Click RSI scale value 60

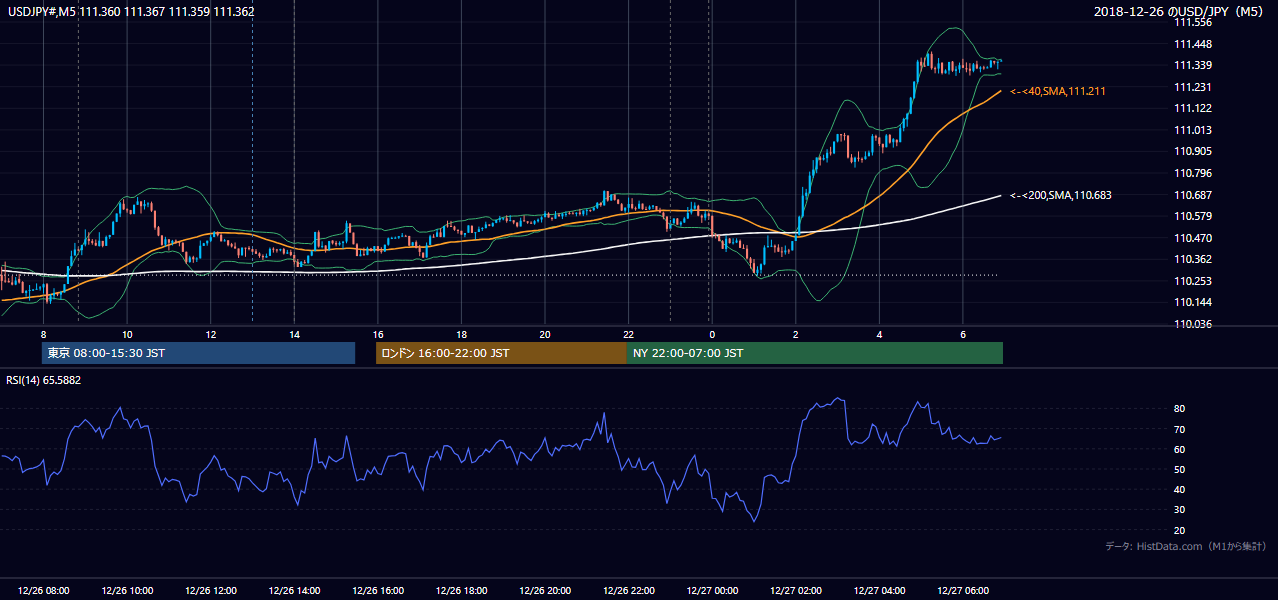(1180, 449)
